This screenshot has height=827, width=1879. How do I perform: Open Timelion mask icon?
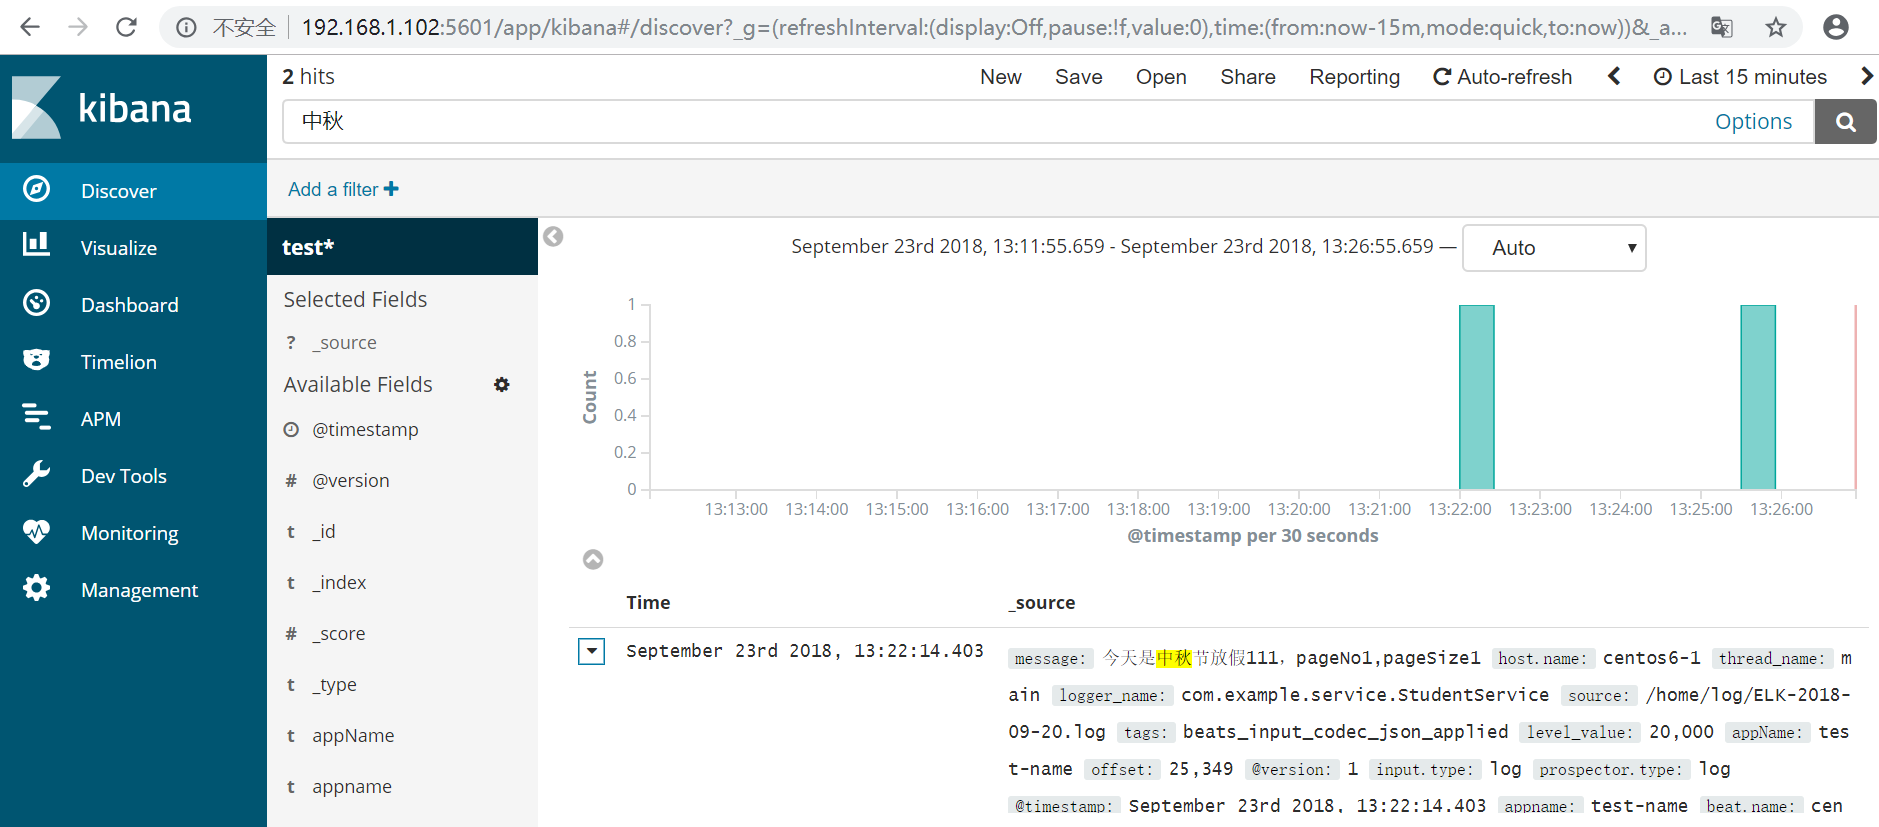pos(37,360)
